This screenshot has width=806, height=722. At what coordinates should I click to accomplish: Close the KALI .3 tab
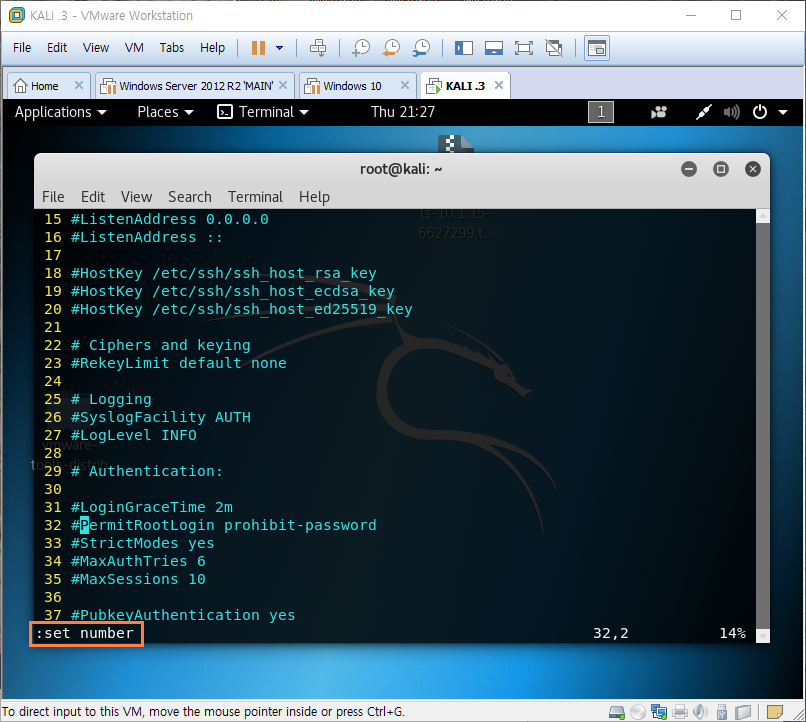pyautogui.click(x=499, y=85)
